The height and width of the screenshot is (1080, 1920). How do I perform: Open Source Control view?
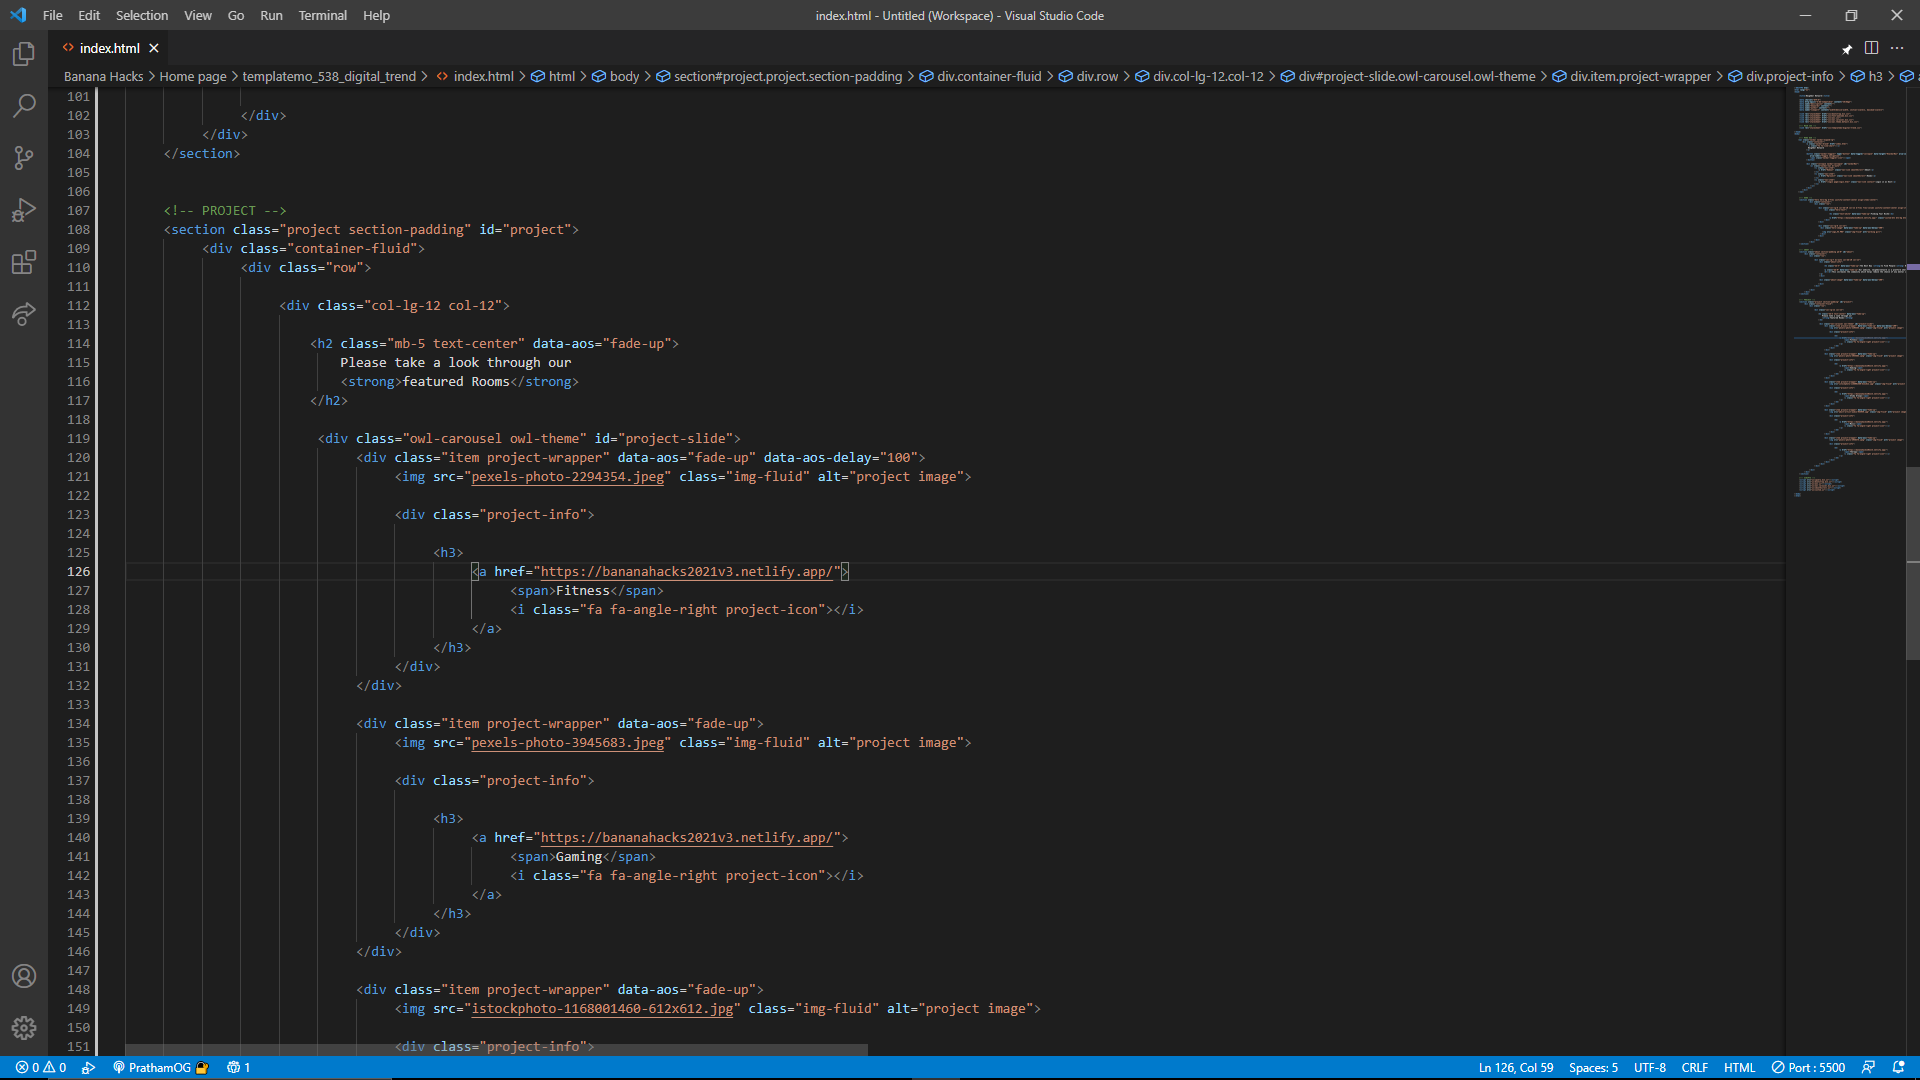[24, 158]
